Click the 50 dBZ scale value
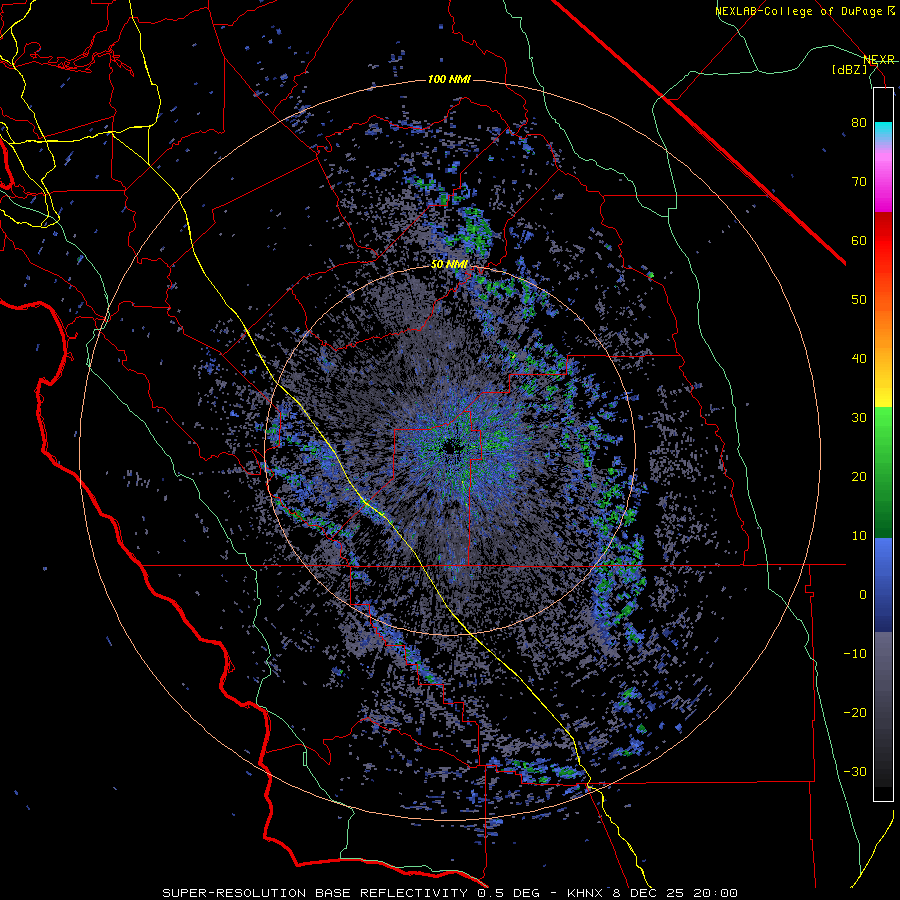Screen dimensions: 900x900 point(859,300)
